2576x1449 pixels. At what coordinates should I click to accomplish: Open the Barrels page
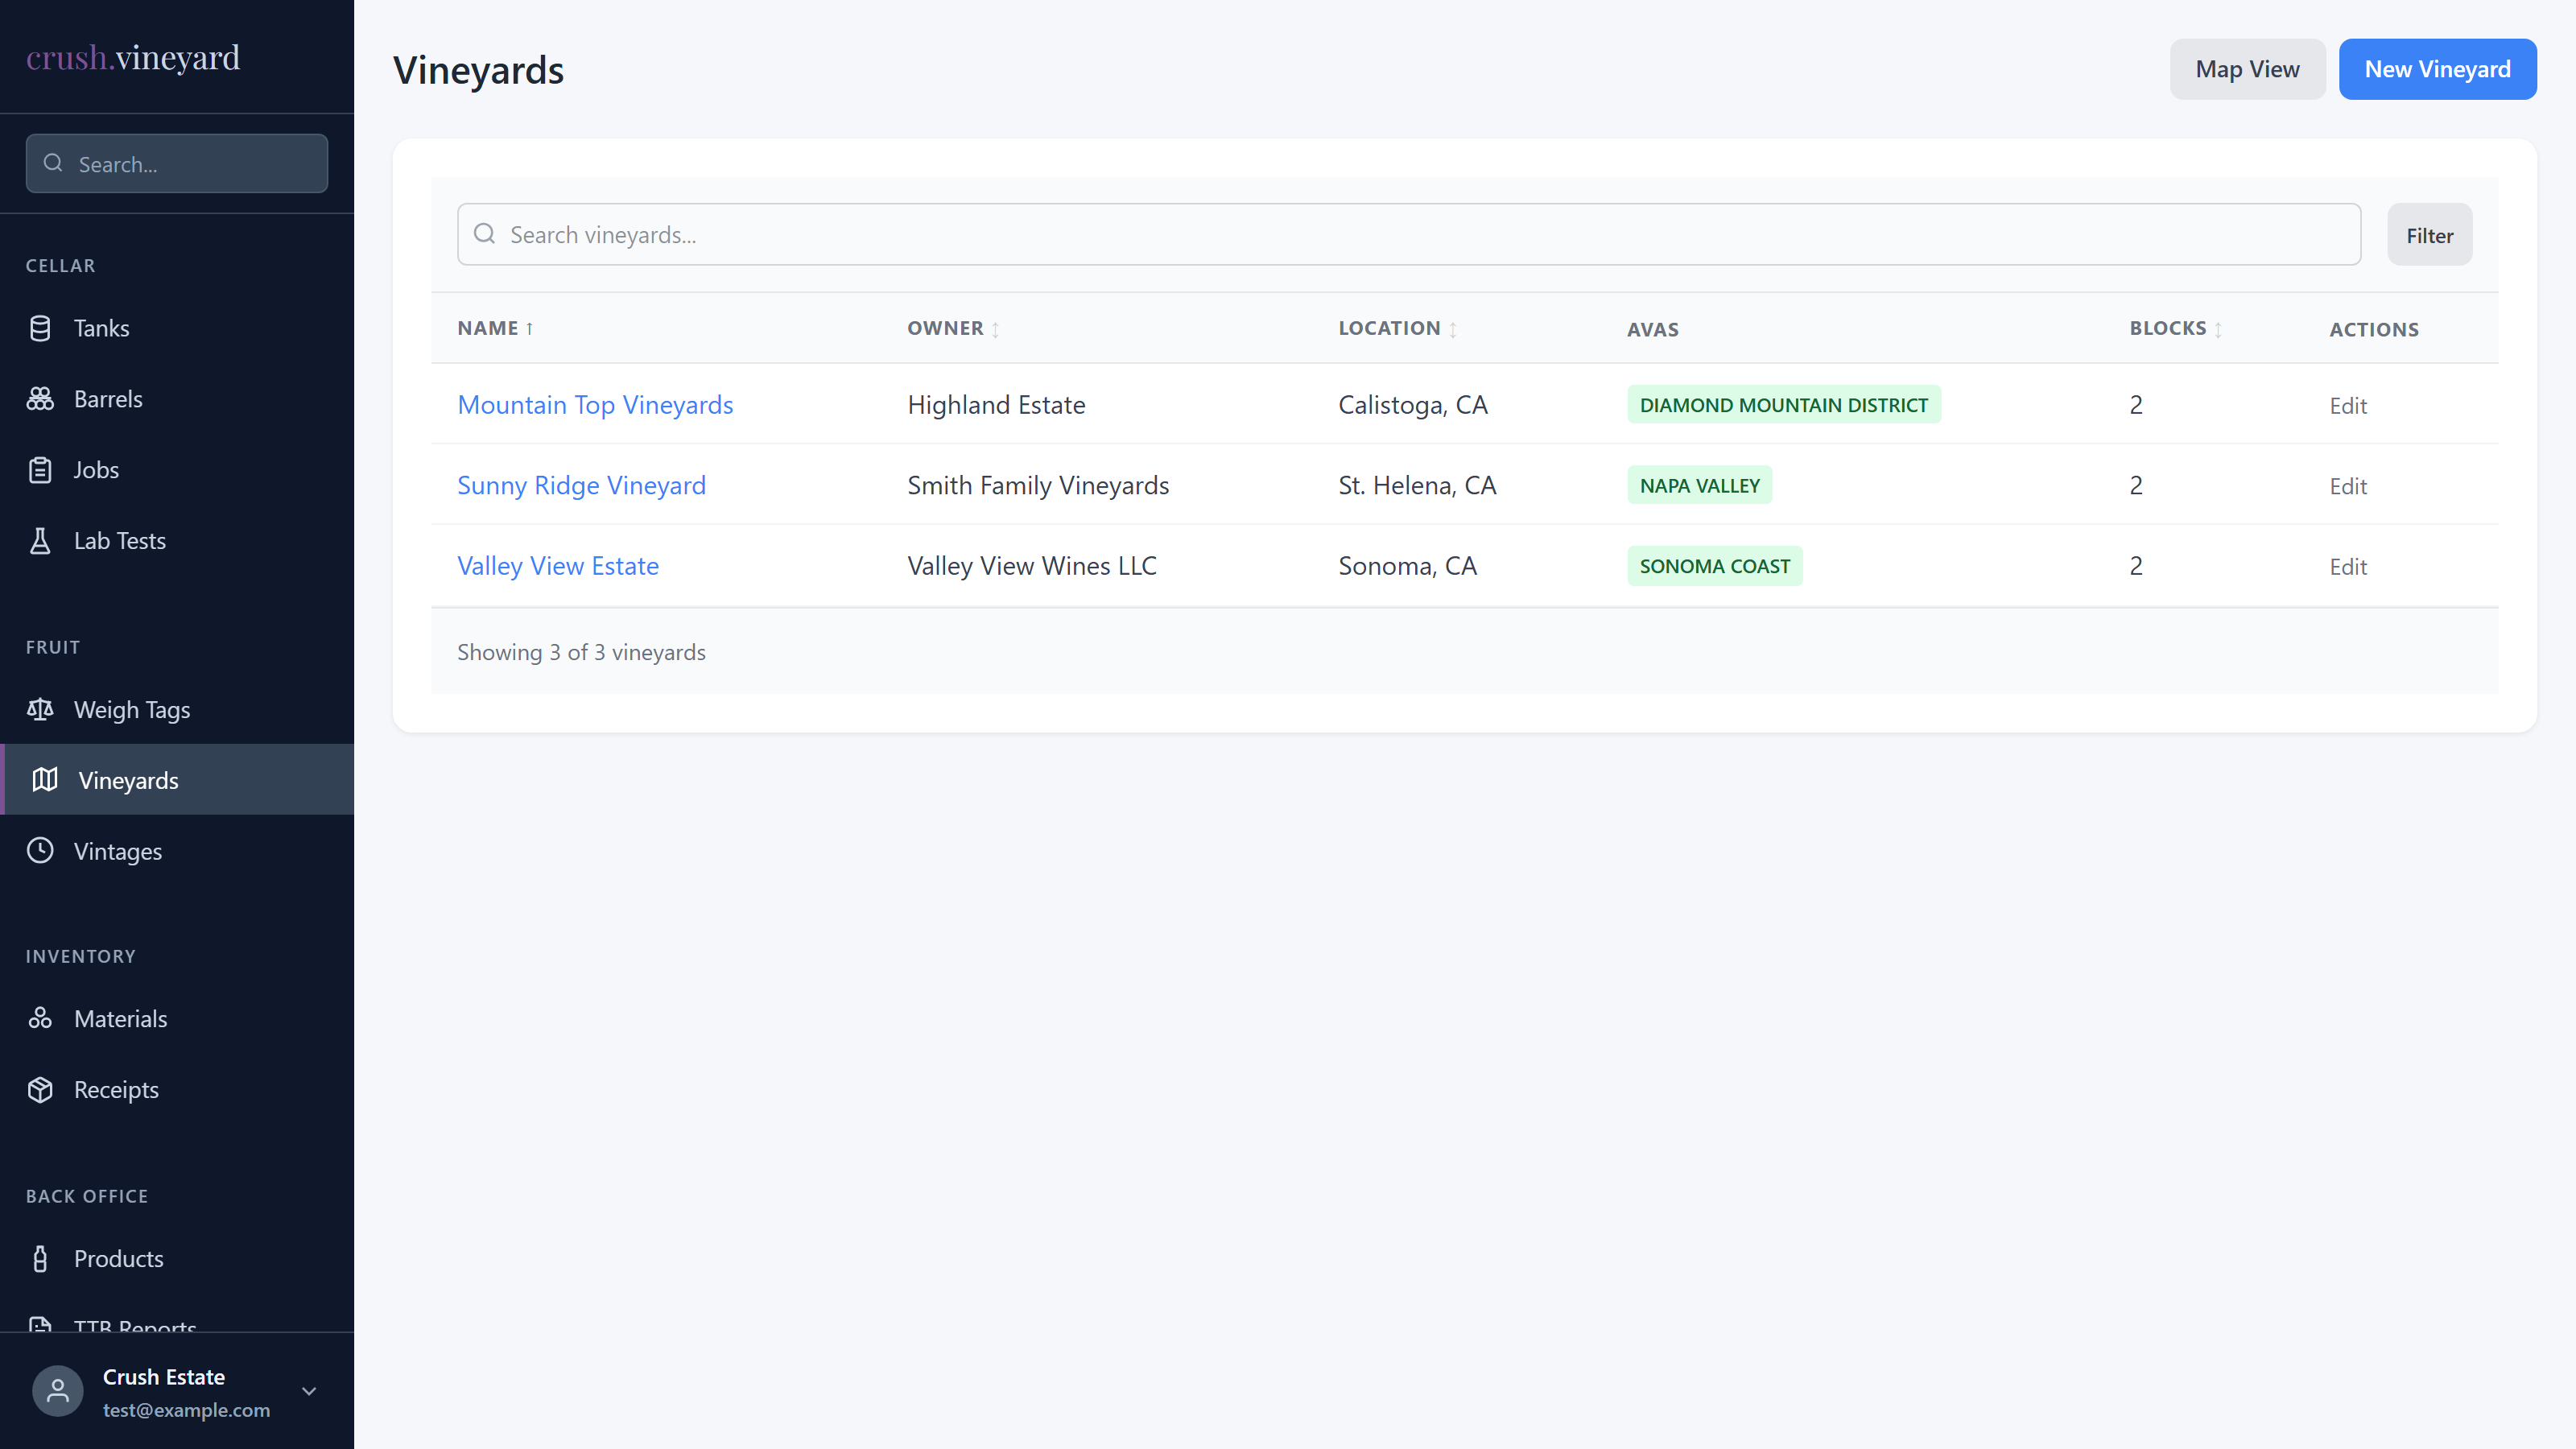point(177,399)
